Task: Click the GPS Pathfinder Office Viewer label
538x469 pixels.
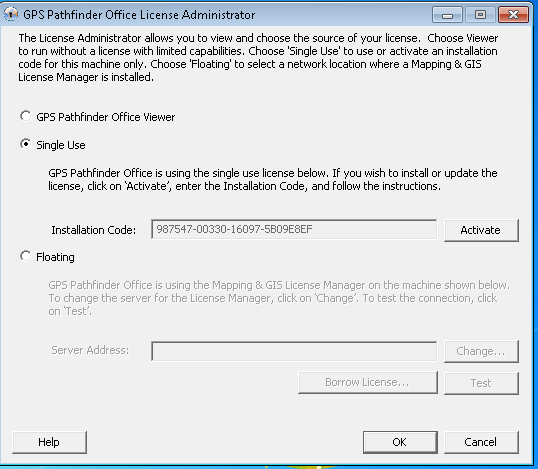Action: tap(106, 117)
